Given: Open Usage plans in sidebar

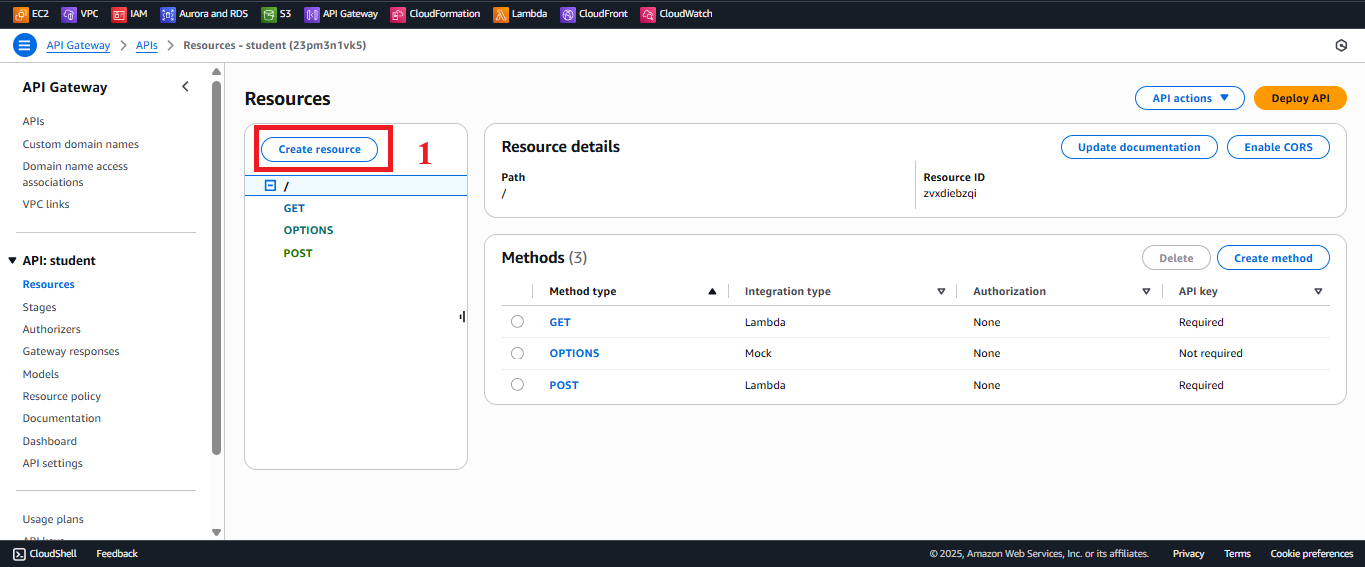Looking at the screenshot, I should tap(53, 519).
